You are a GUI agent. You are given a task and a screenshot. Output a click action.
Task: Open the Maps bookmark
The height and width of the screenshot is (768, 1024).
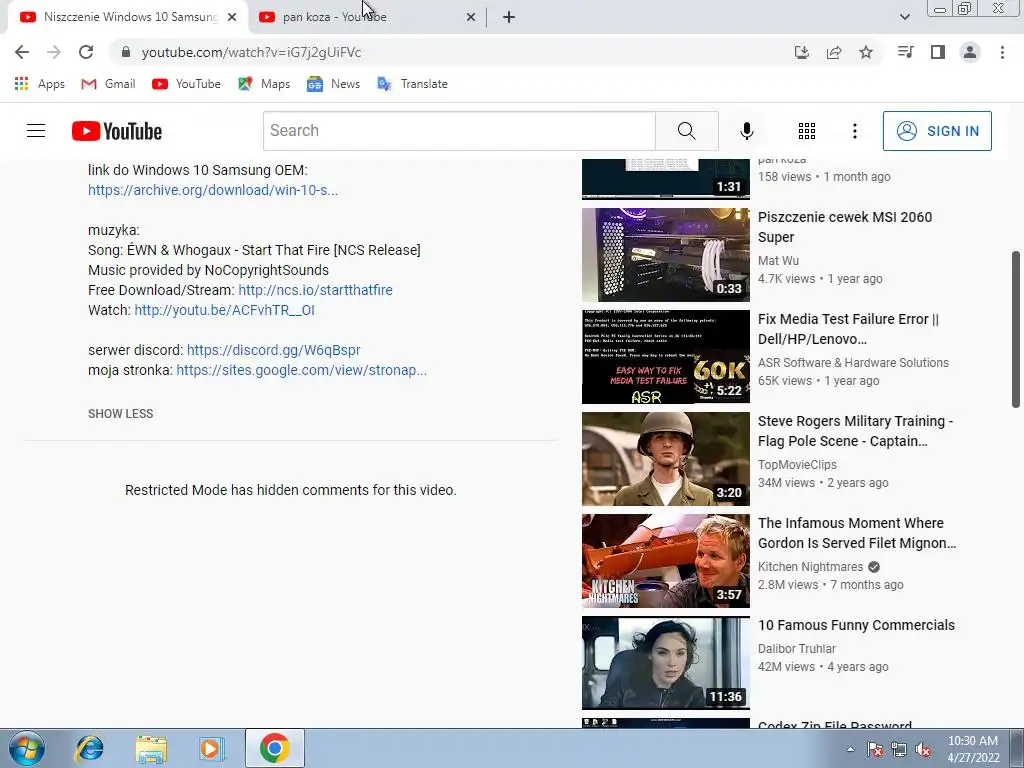[264, 84]
